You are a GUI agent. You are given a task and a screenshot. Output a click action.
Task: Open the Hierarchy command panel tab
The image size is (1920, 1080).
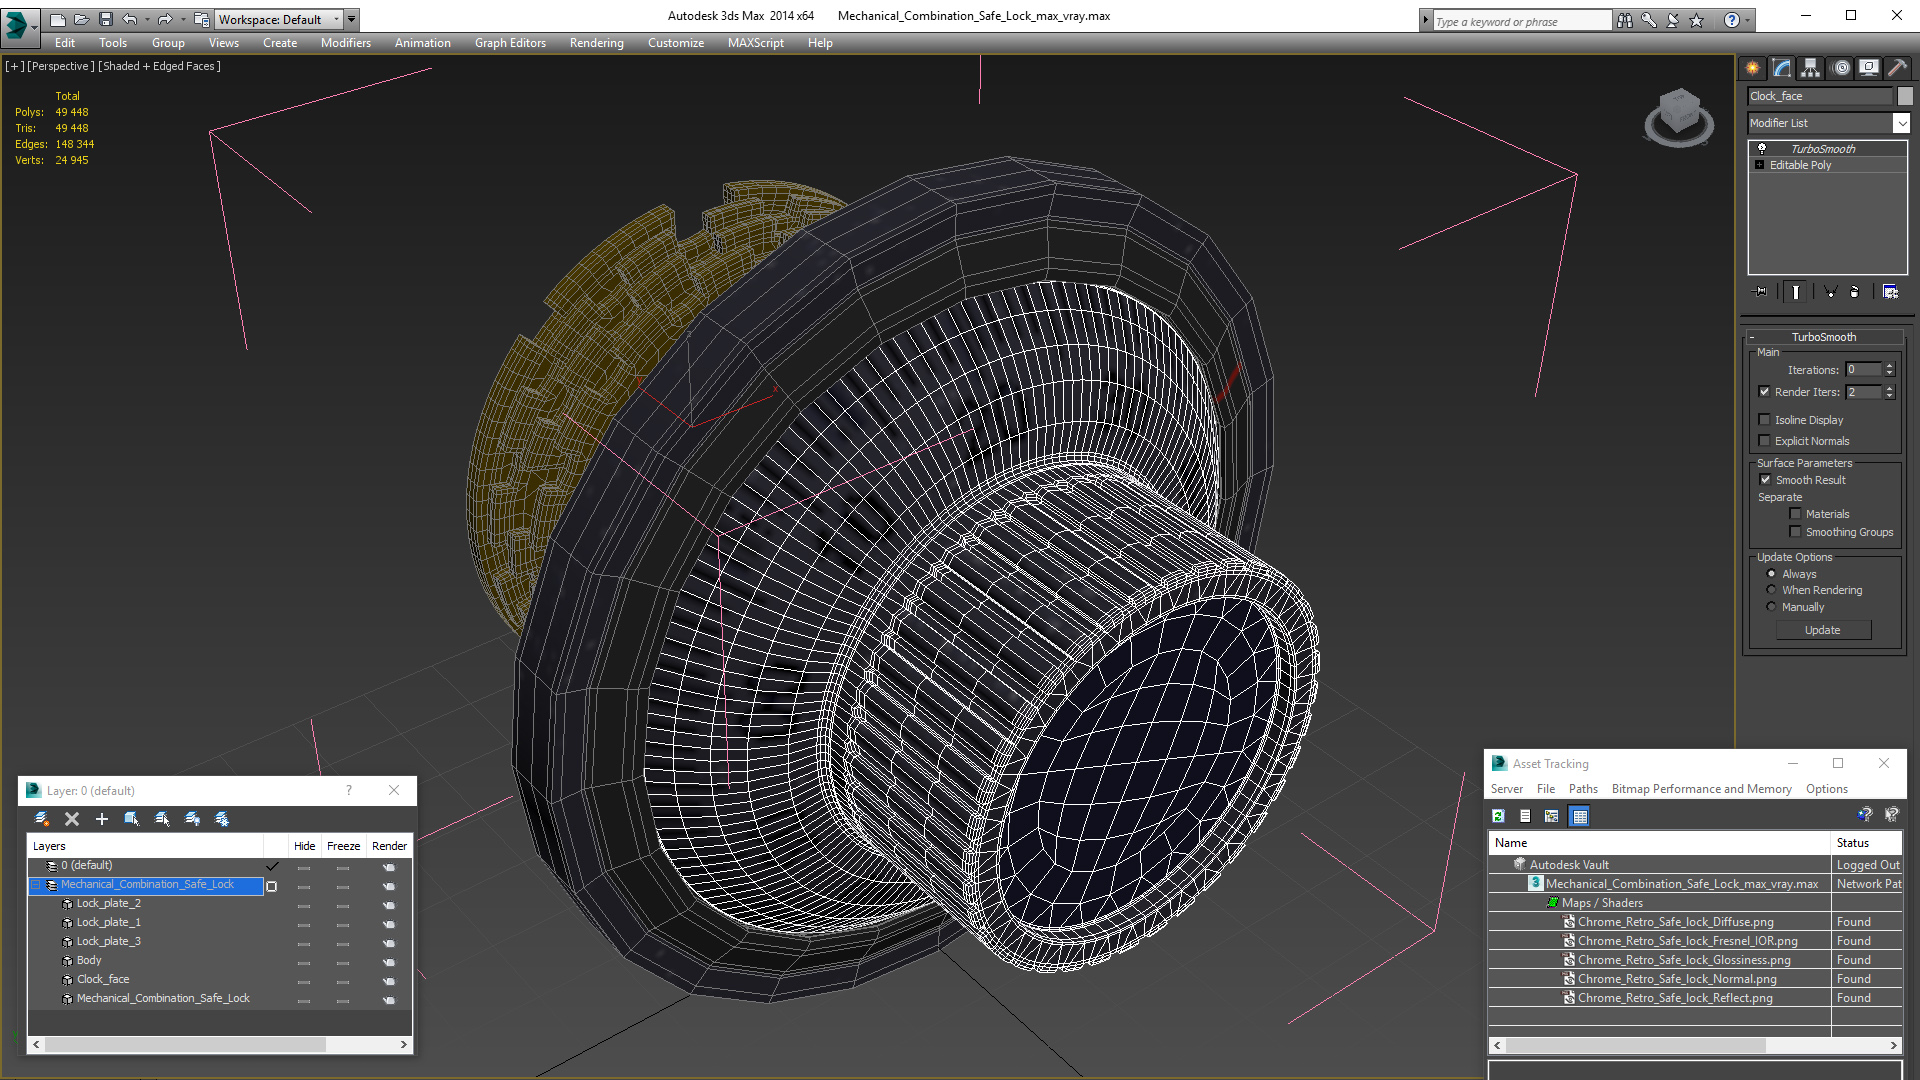point(1810,68)
